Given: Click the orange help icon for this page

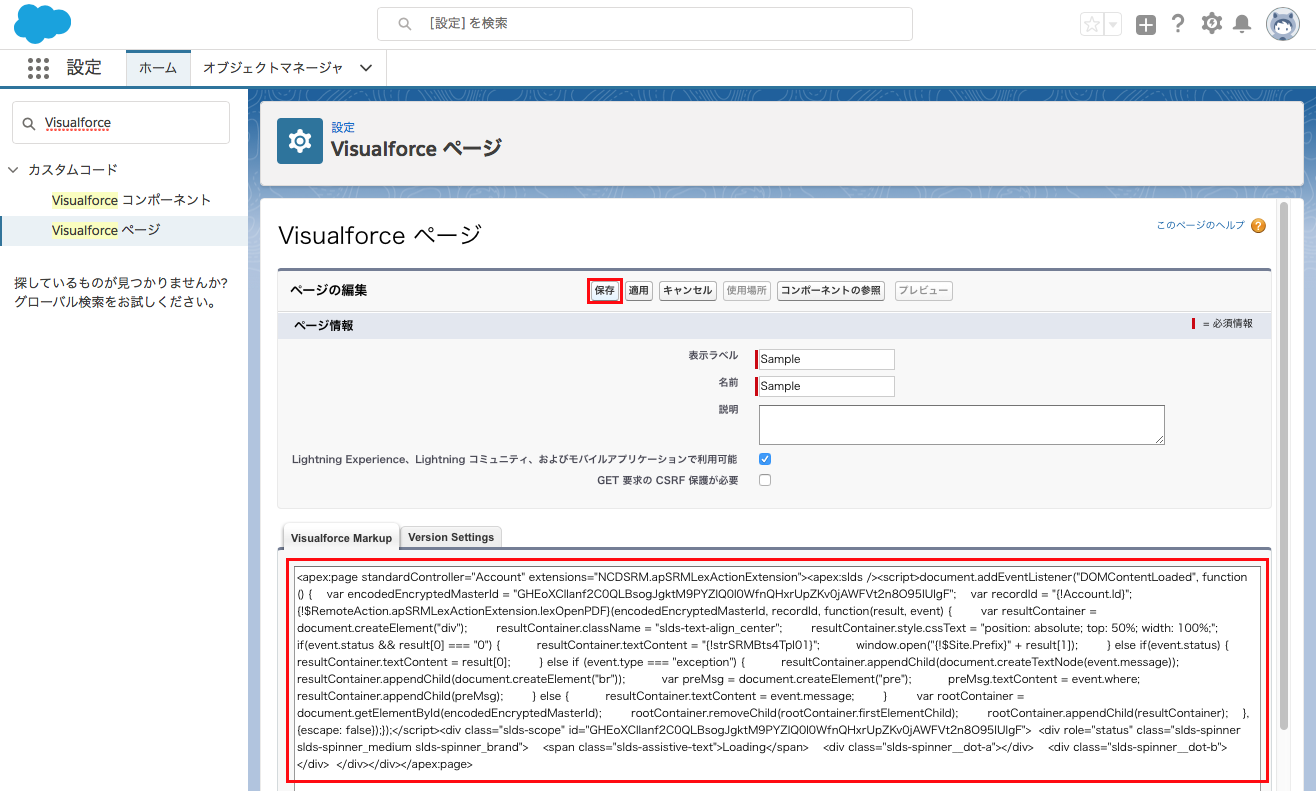Looking at the screenshot, I should (1258, 226).
